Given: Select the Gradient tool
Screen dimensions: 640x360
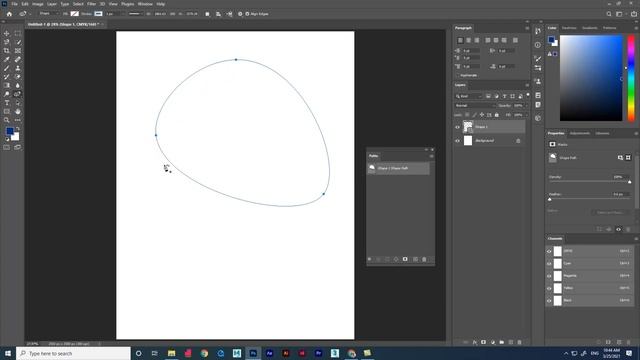Looking at the screenshot, I should (x=7, y=85).
